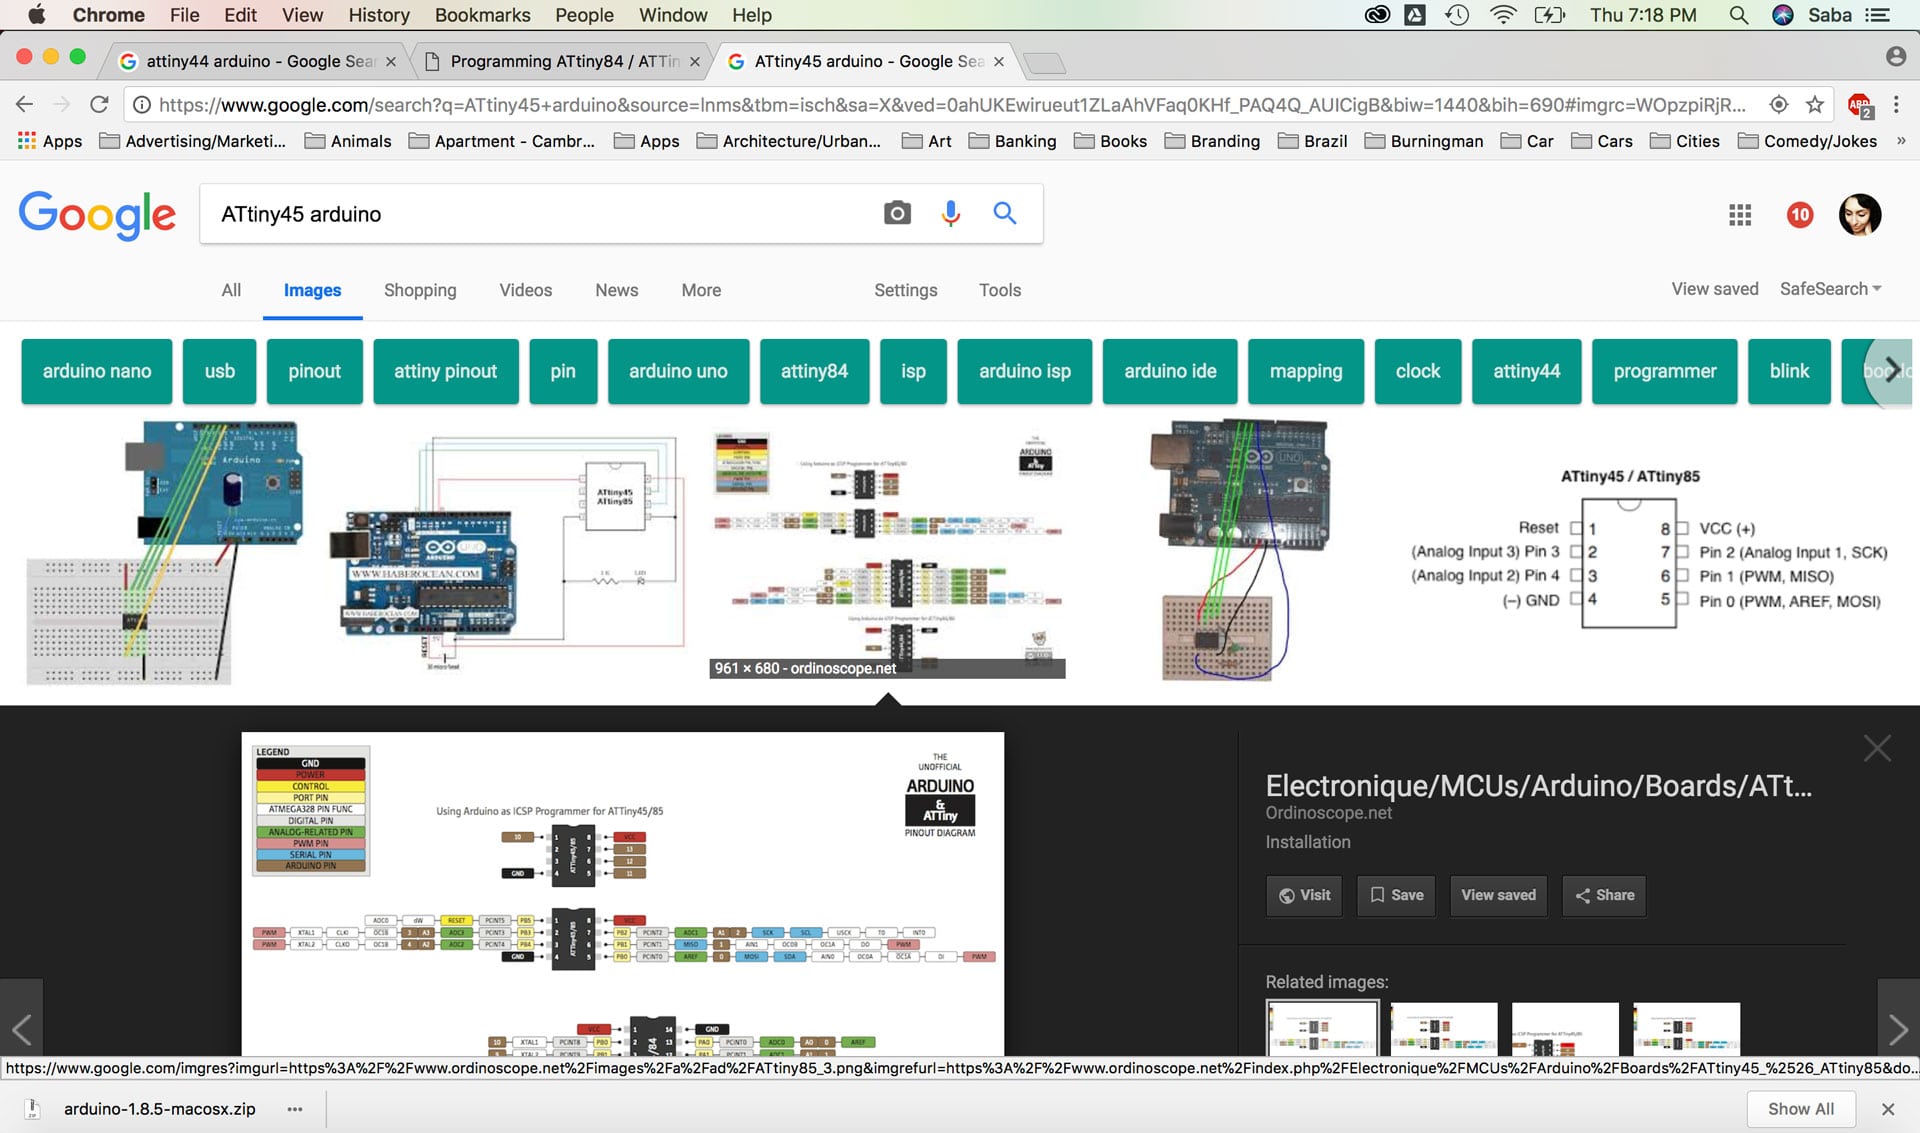
Task: Click the browser forward arrow
Action: (x=62, y=104)
